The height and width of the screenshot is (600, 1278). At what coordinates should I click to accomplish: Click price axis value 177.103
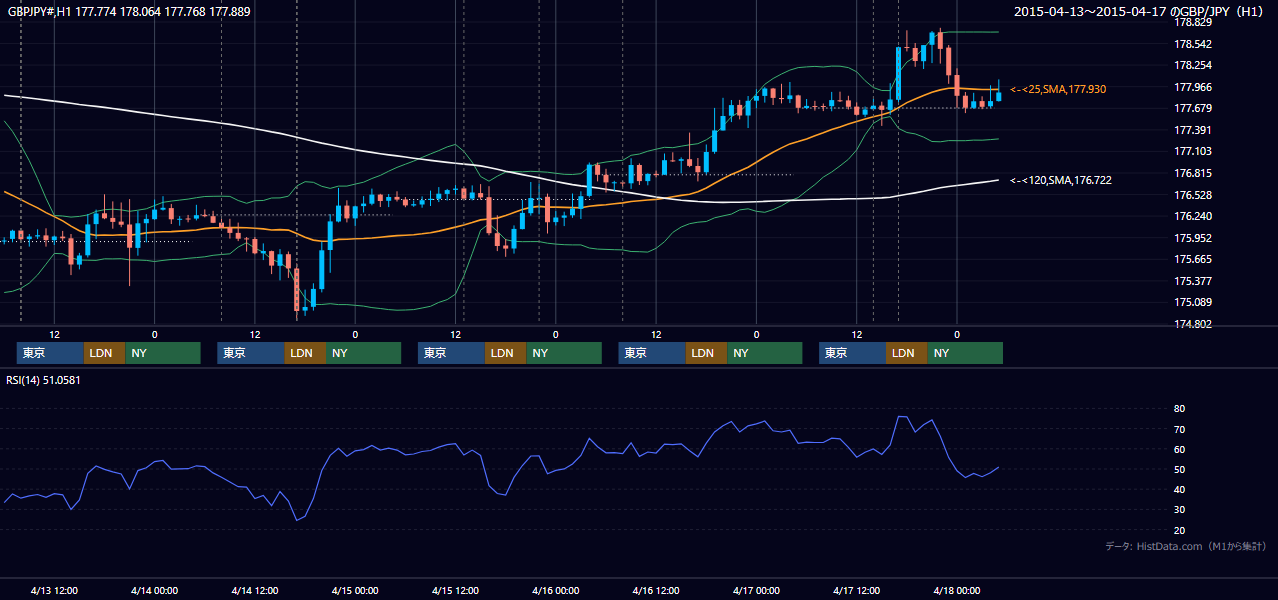(x=1192, y=151)
